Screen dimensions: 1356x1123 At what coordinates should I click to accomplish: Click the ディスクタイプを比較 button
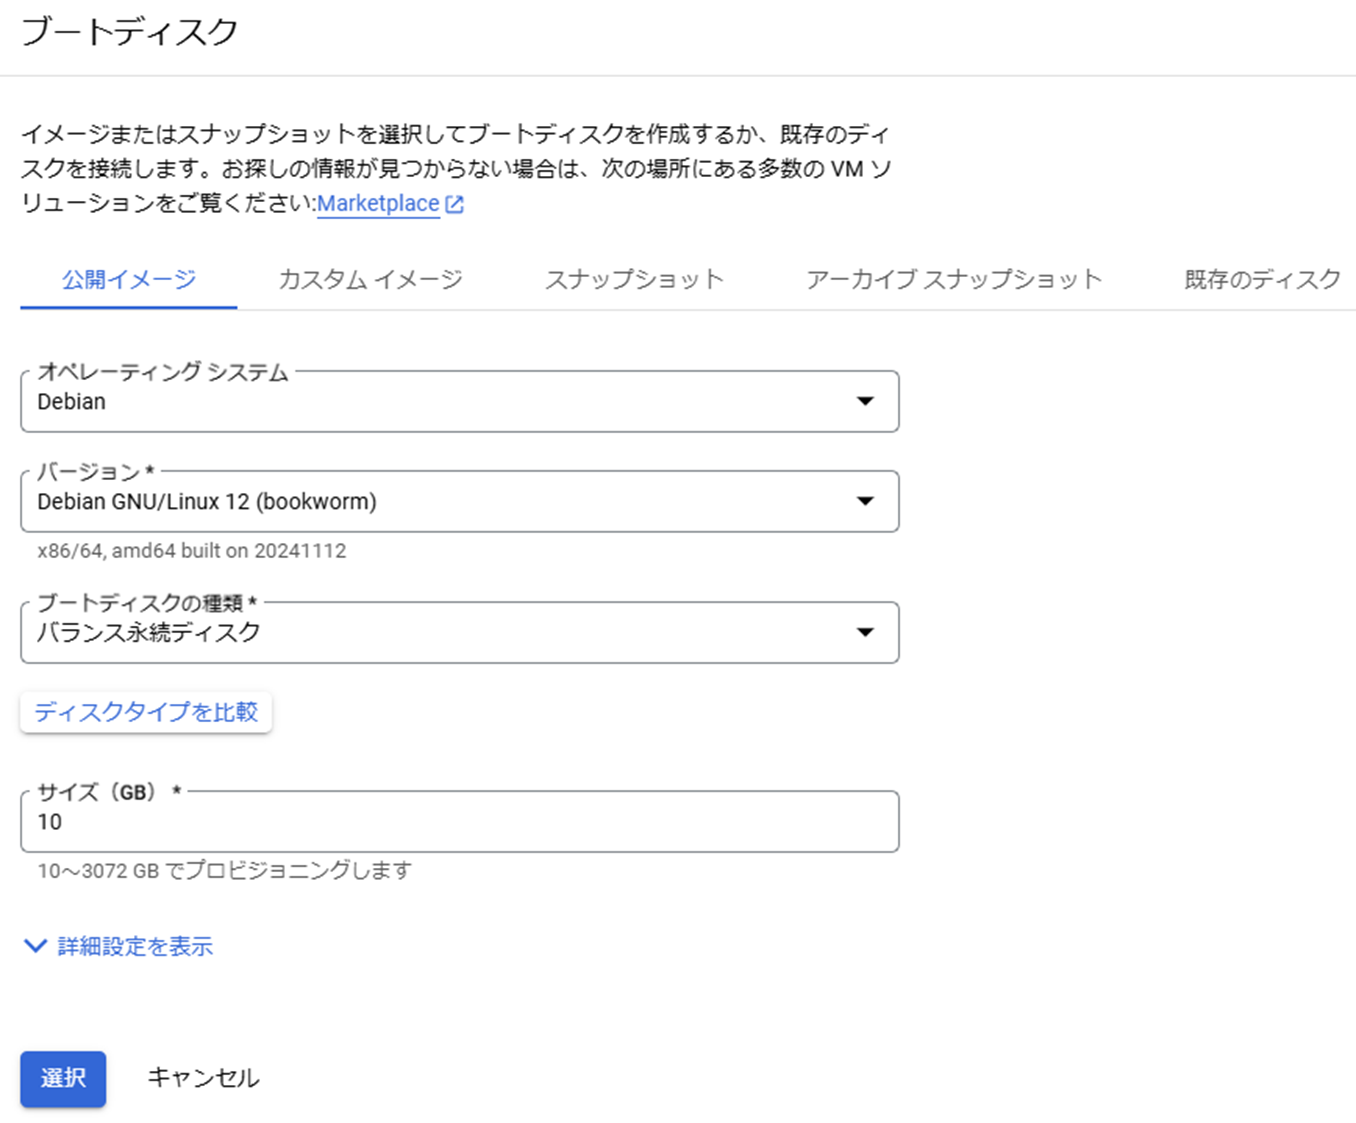click(x=146, y=712)
